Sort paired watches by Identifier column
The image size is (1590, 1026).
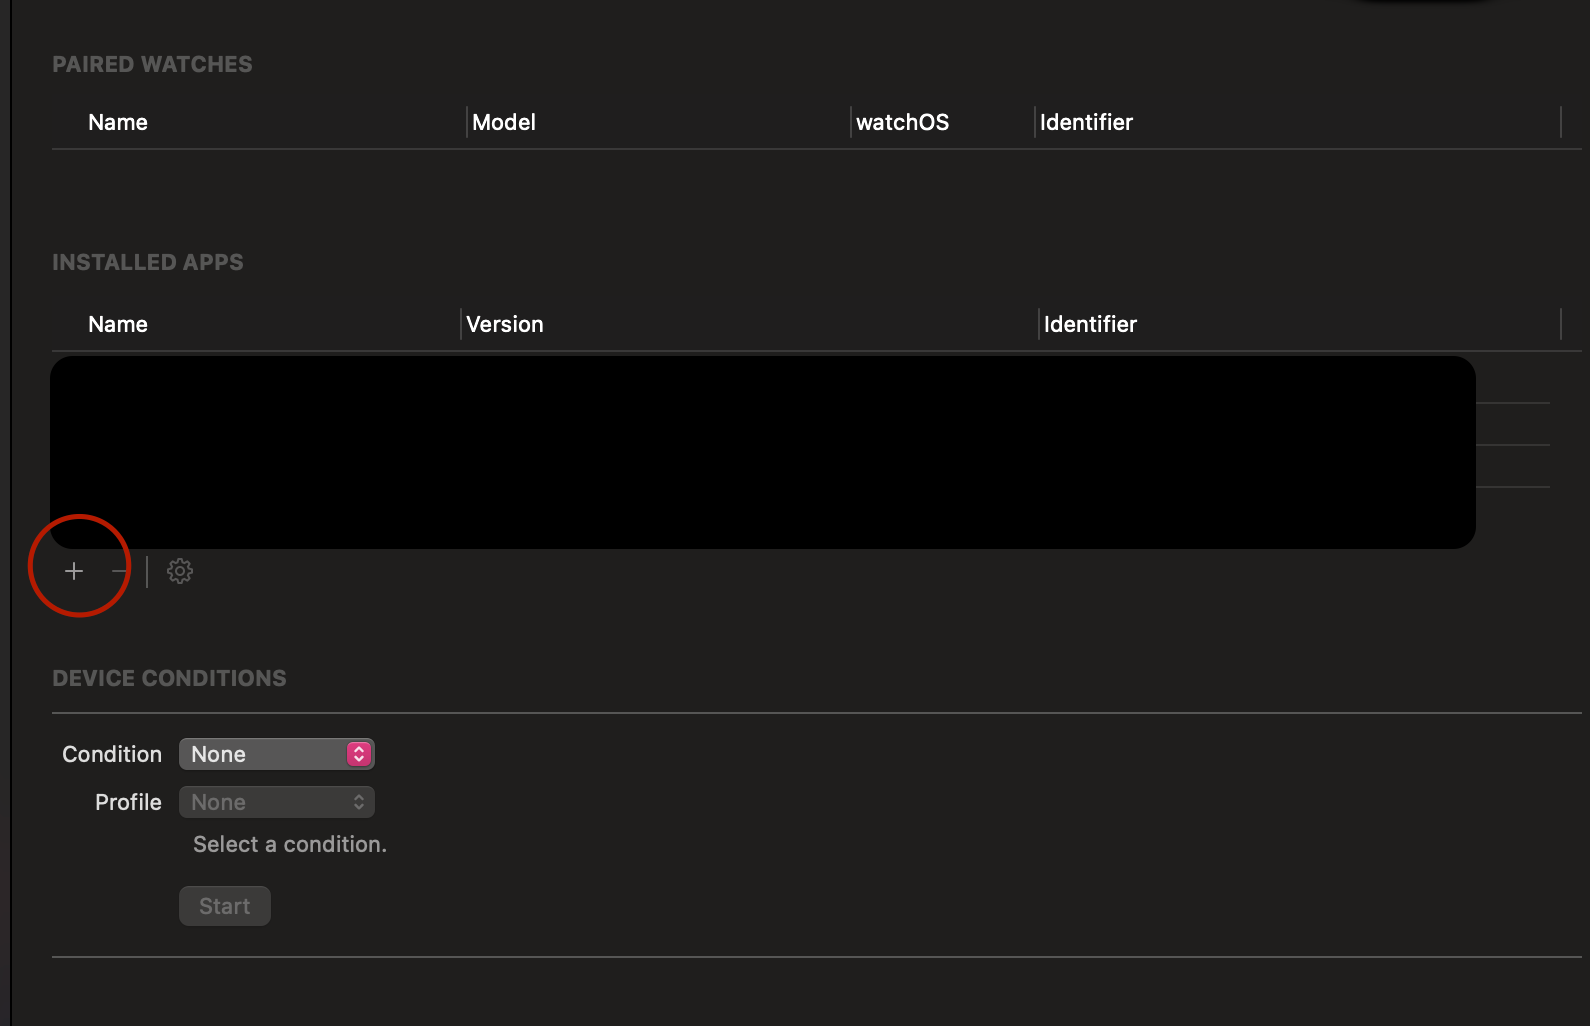1086,122
